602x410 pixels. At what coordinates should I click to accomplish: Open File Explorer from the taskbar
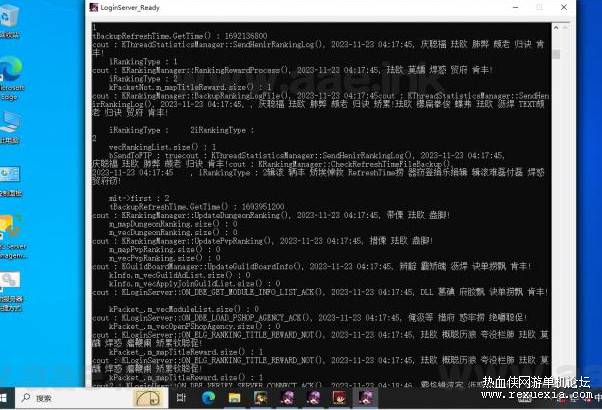coord(234,398)
